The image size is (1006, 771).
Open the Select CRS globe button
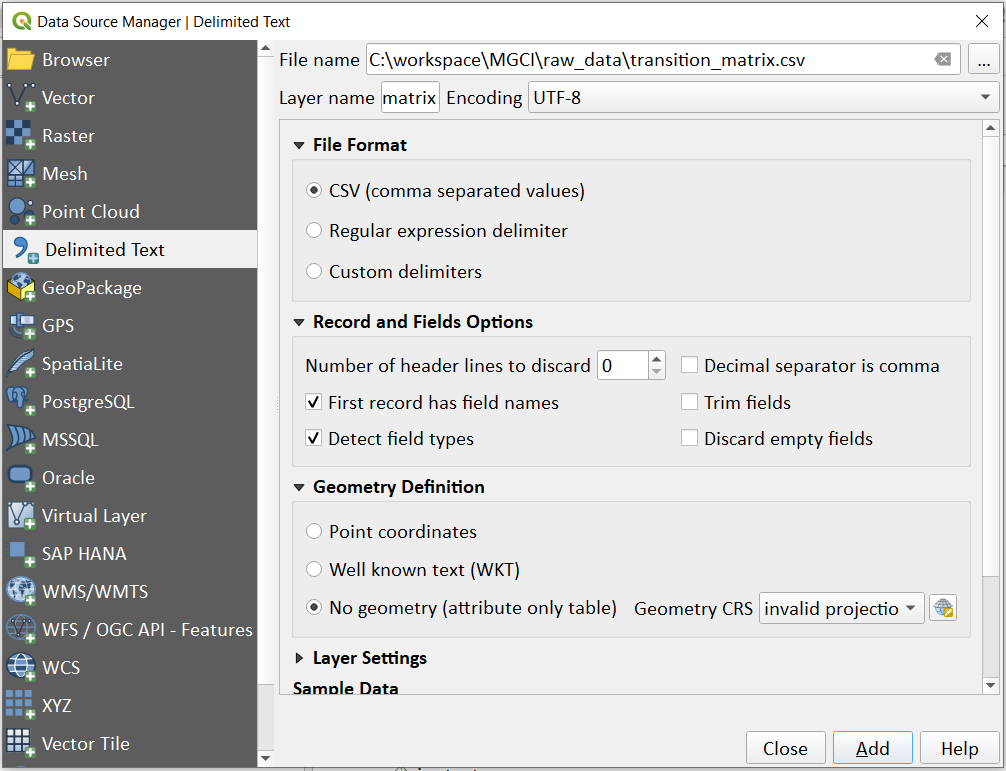[943, 608]
